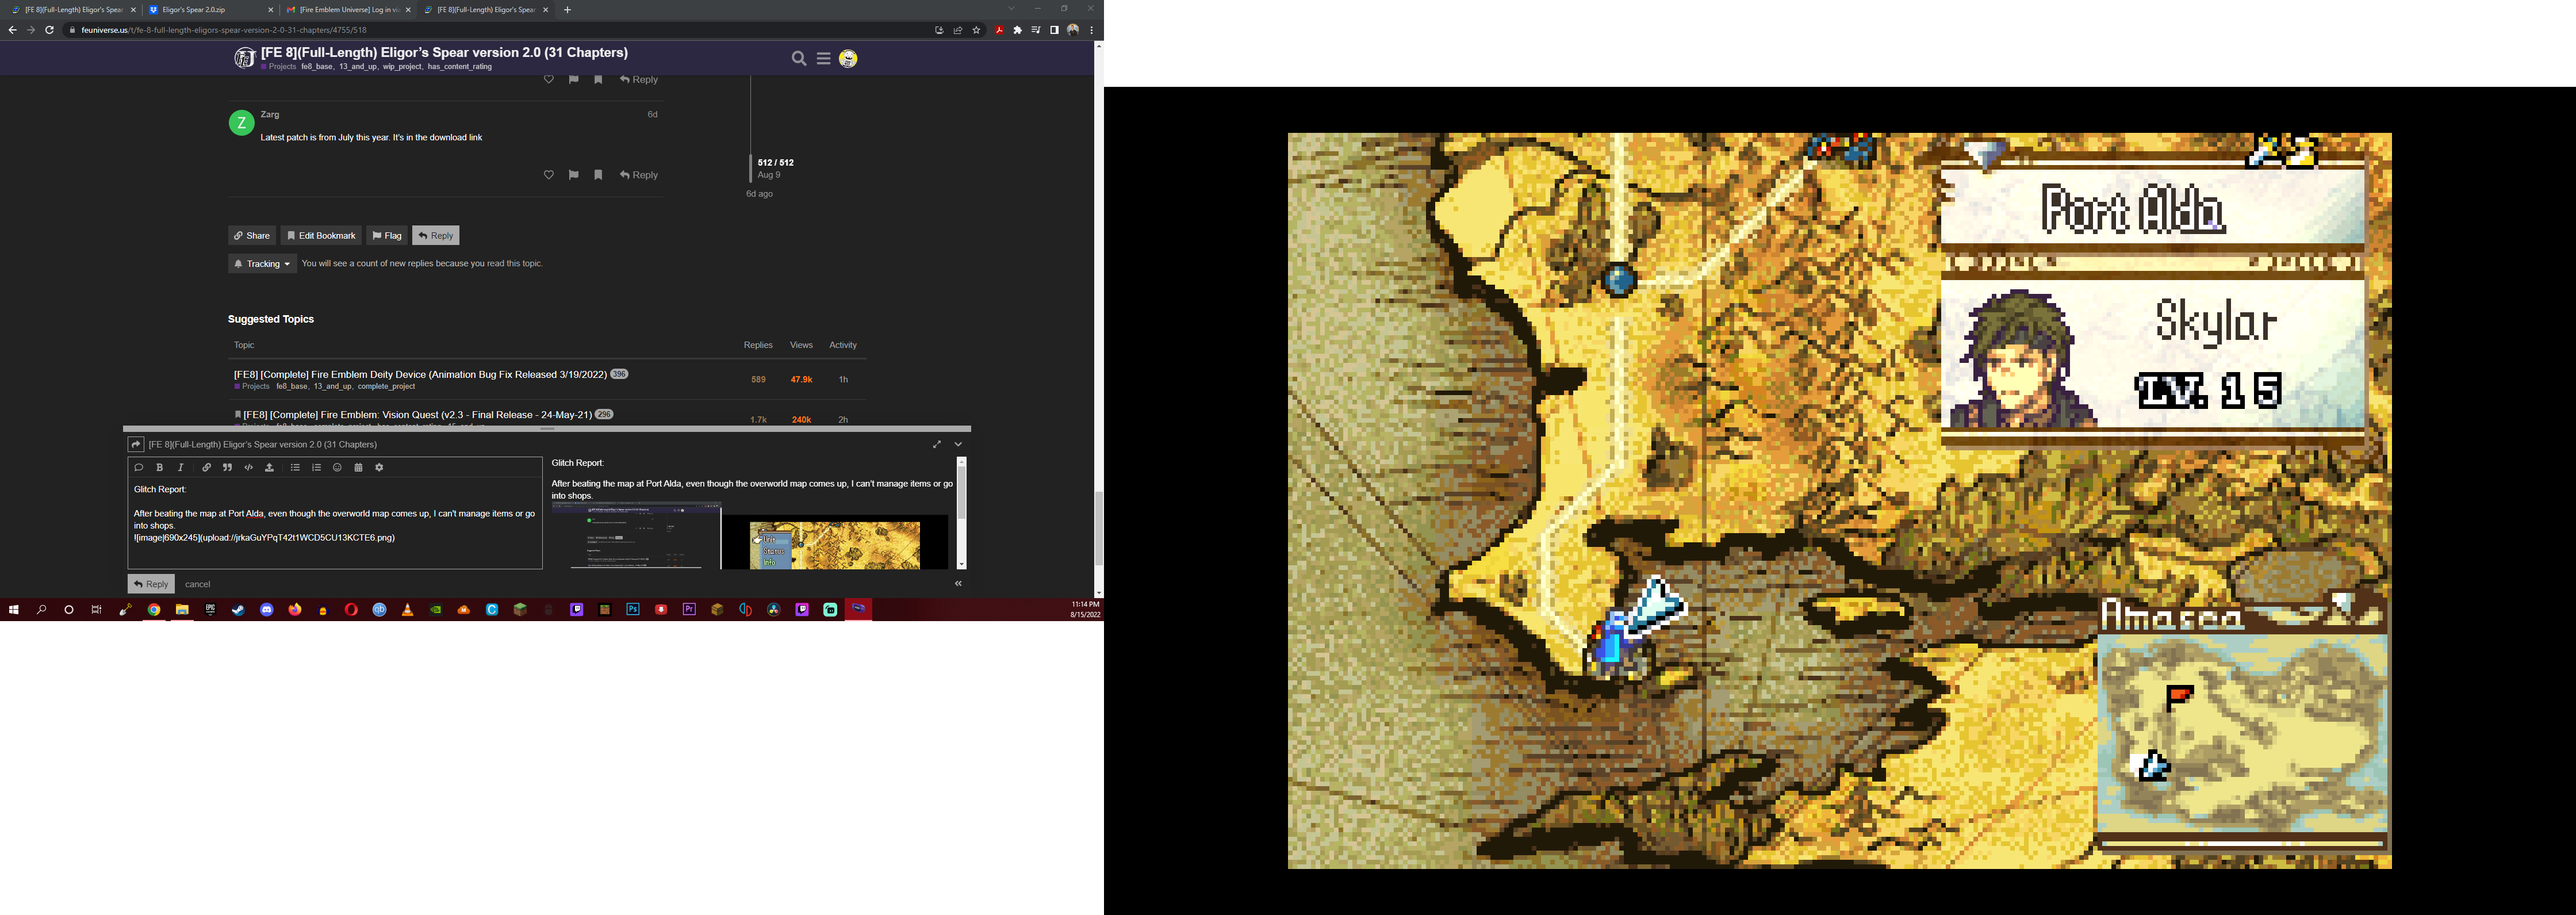Click the upload icon in composer toolbar
The height and width of the screenshot is (915, 2576).
point(269,468)
